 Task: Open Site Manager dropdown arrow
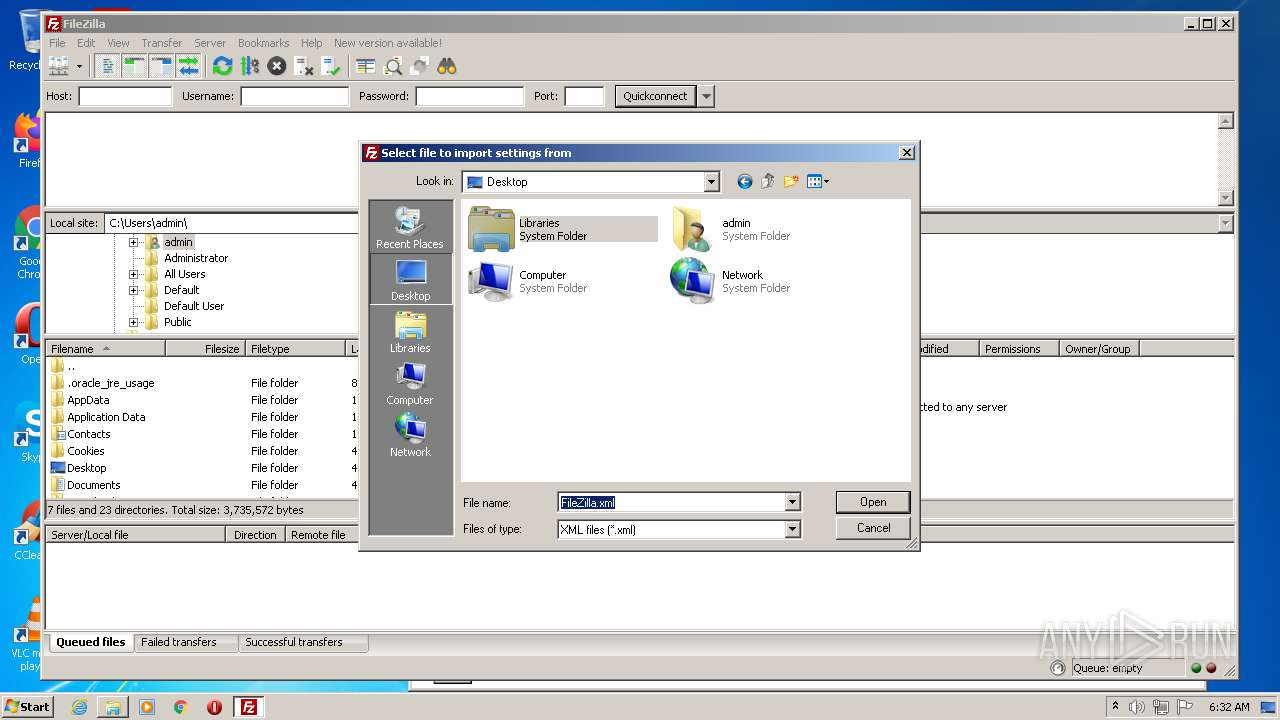pyautogui.click(x=79, y=66)
